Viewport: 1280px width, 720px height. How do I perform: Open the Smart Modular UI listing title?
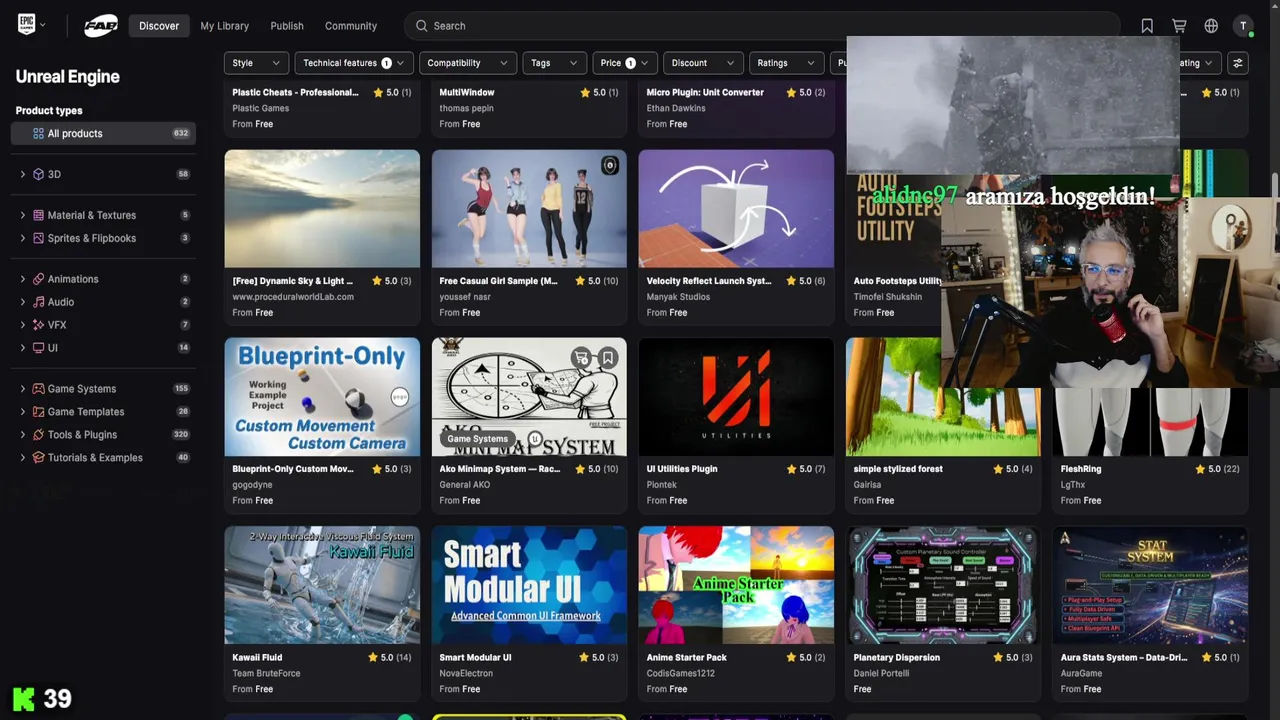click(x=475, y=657)
